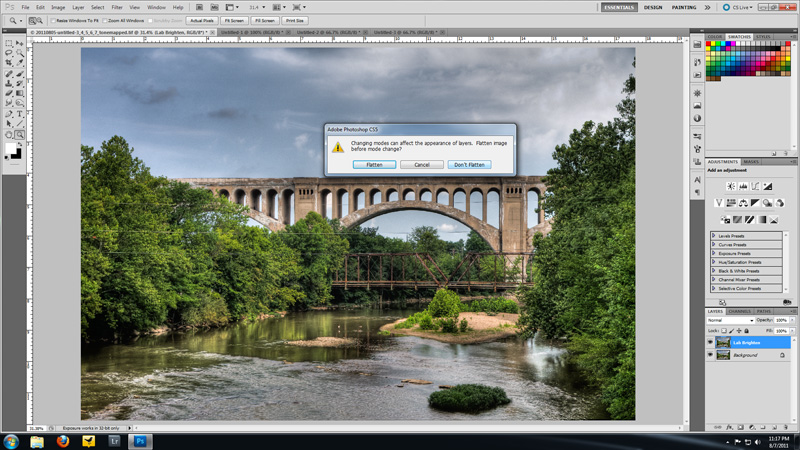Image resolution: width=800 pixels, height=450 pixels.
Task: Switch to the Channels tab
Action: click(x=739, y=311)
